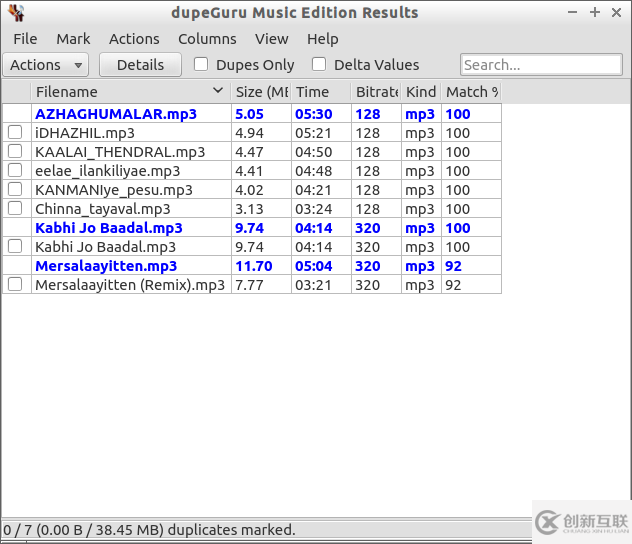Image resolution: width=632 pixels, height=544 pixels.
Task: Open the Actions menu in menu bar
Action: point(134,39)
